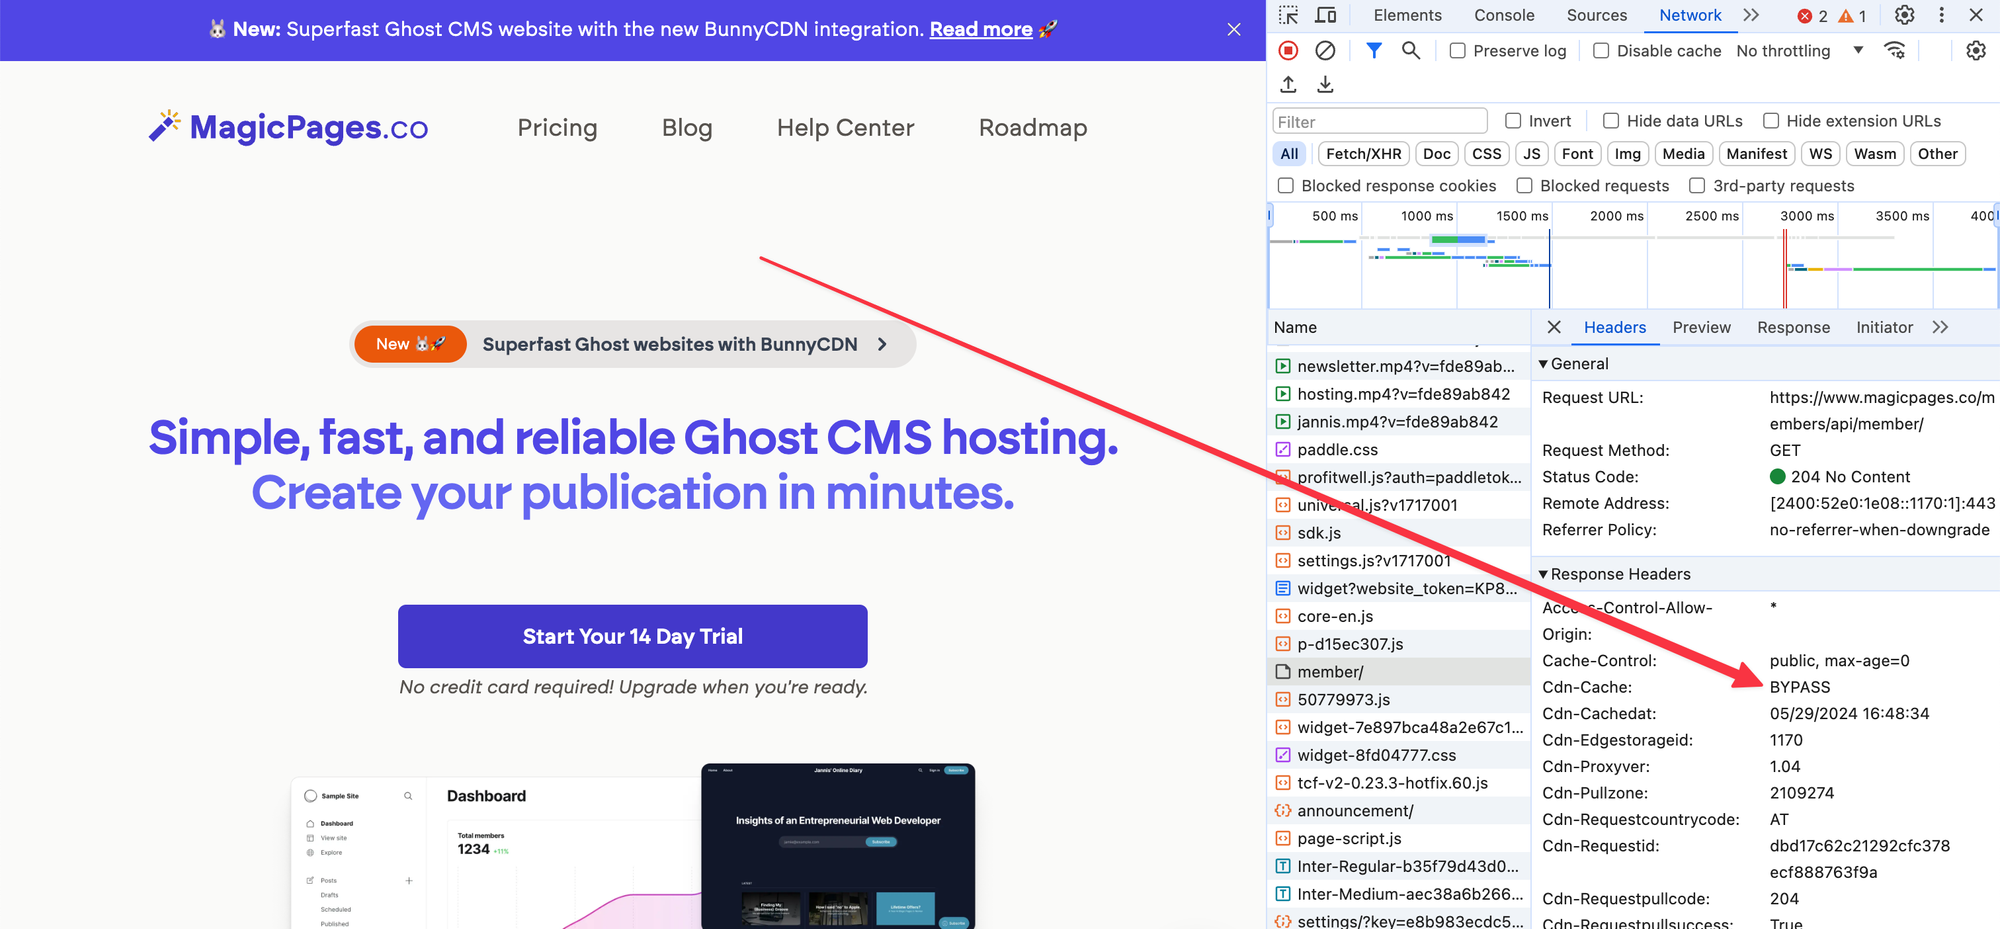Screen dimensions: 2000x929
Task: Click Start Your 14 Day Trial button
Action: 633,636
